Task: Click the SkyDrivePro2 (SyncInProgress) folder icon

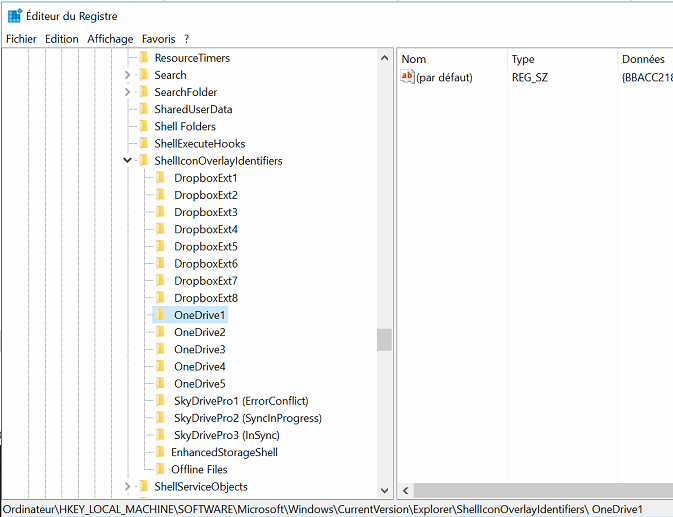Action: point(160,418)
